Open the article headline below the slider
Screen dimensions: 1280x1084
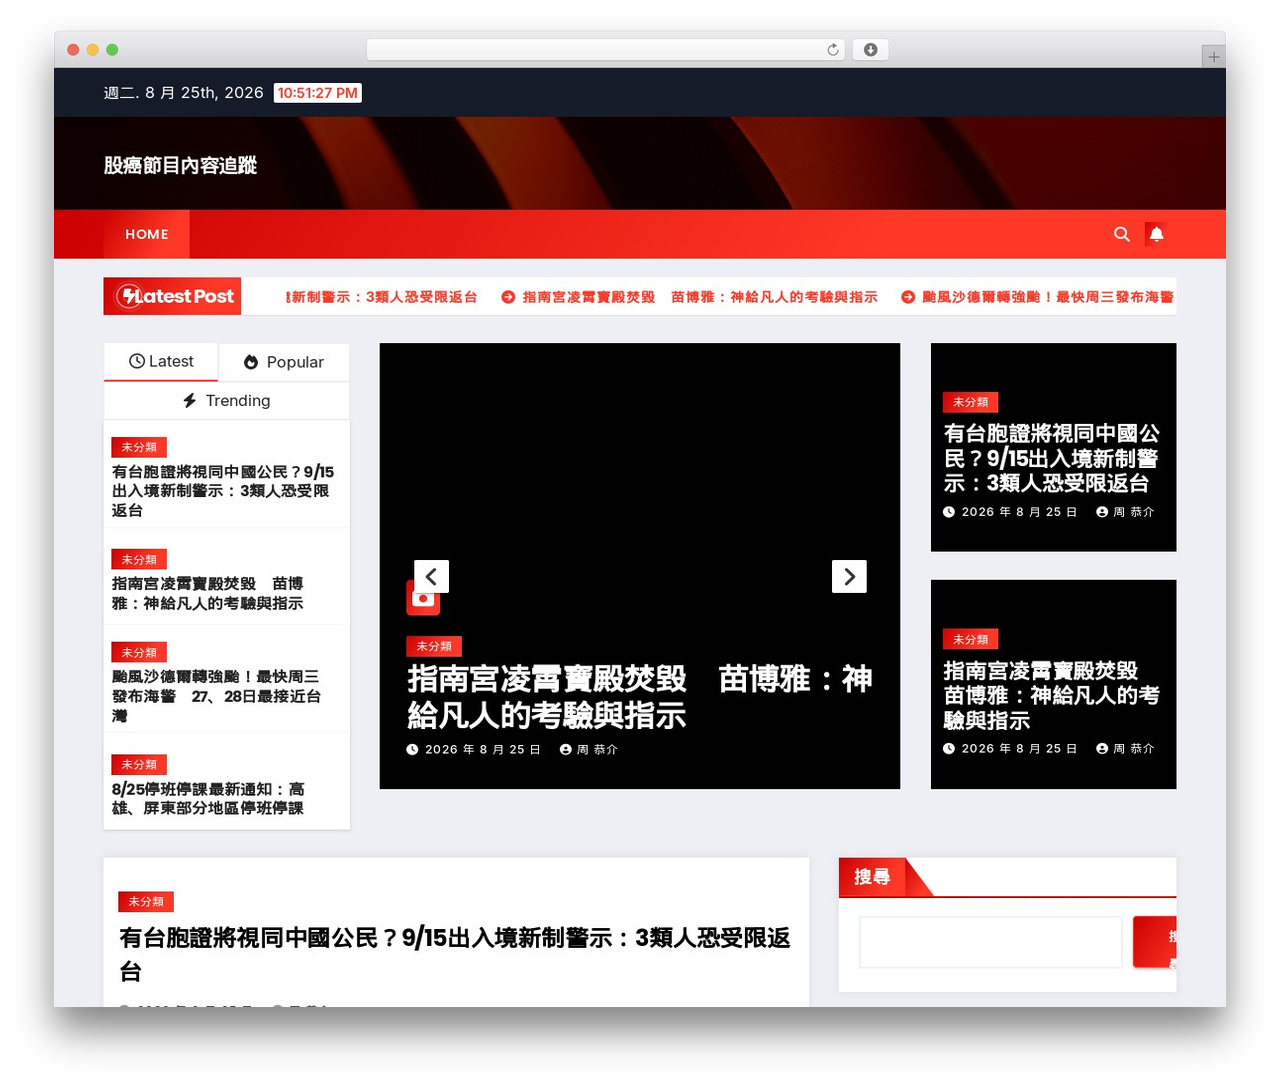[x=455, y=954]
